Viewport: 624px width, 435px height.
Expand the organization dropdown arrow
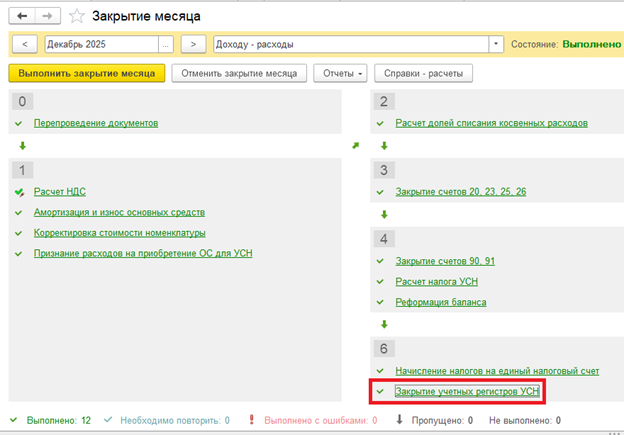(496, 44)
